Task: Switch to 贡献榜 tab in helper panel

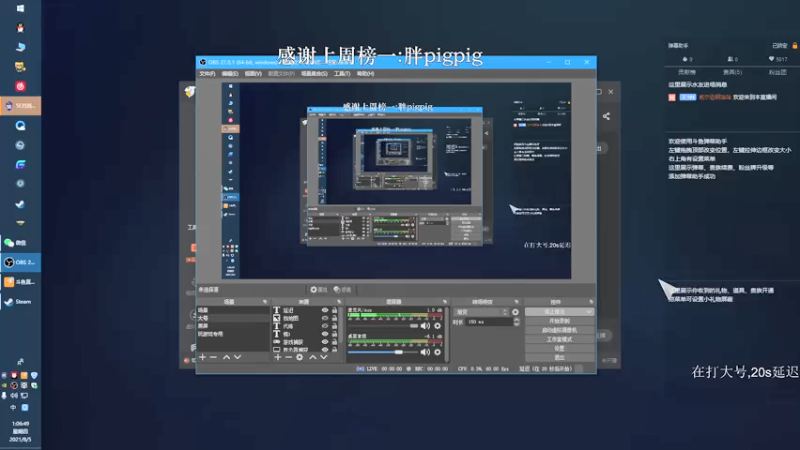Action: [687, 72]
